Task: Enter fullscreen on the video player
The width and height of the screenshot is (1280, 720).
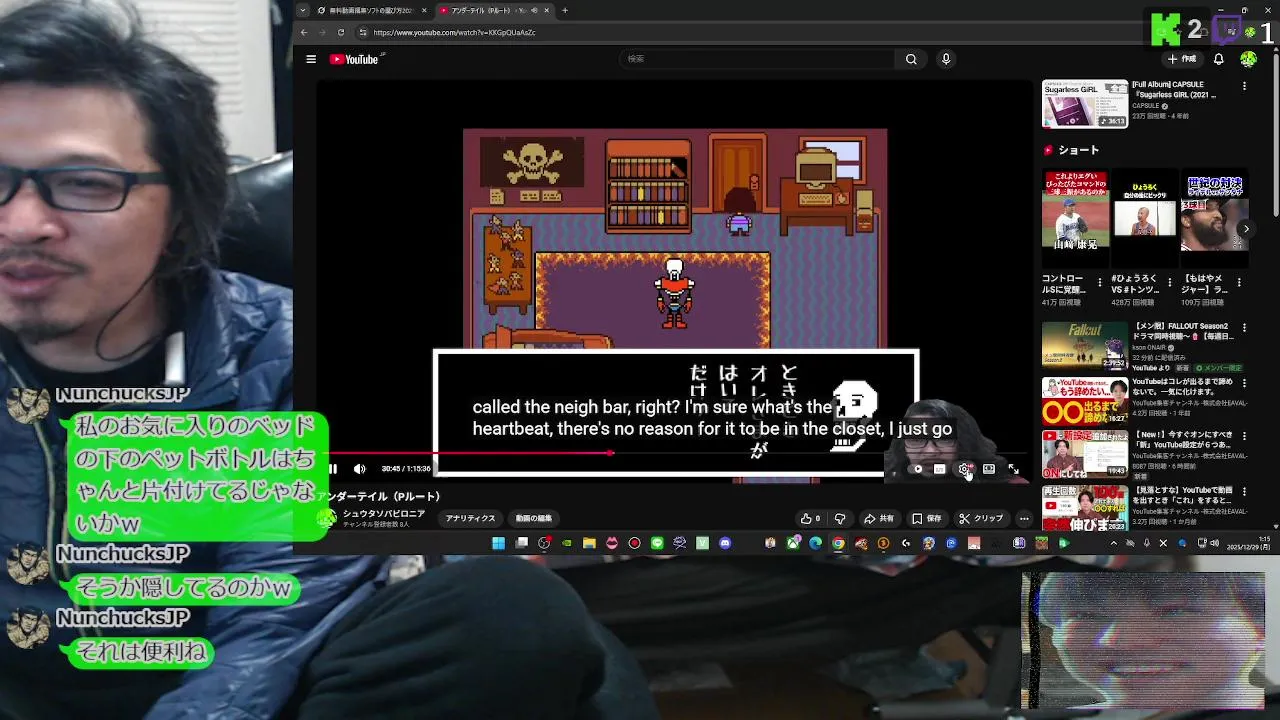Action: (1013, 468)
